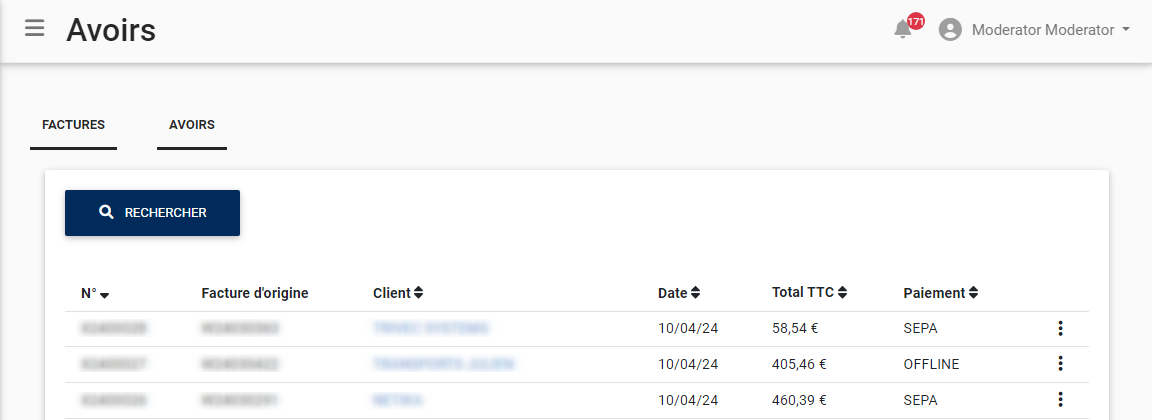This screenshot has width=1152, height=420.
Task: Open actions menu for the 460,39 € row
Action: pos(1061,400)
